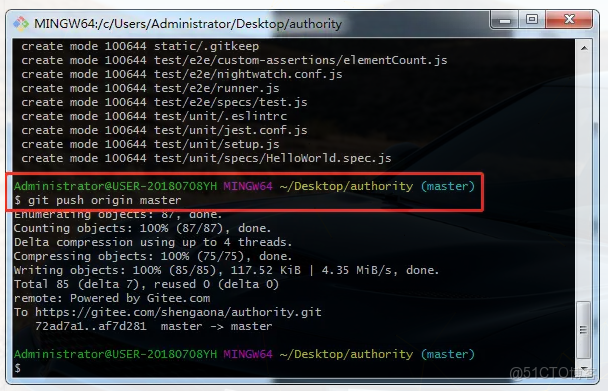Minimize the MINGW64 terminal window
608x391 pixels.
click(x=505, y=20)
